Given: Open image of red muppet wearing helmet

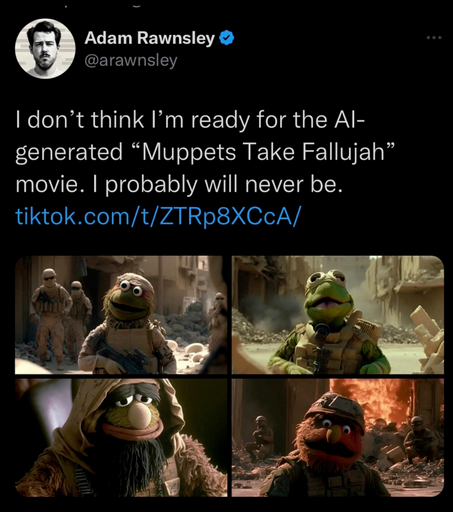Looking at the screenshot, I should [338, 437].
